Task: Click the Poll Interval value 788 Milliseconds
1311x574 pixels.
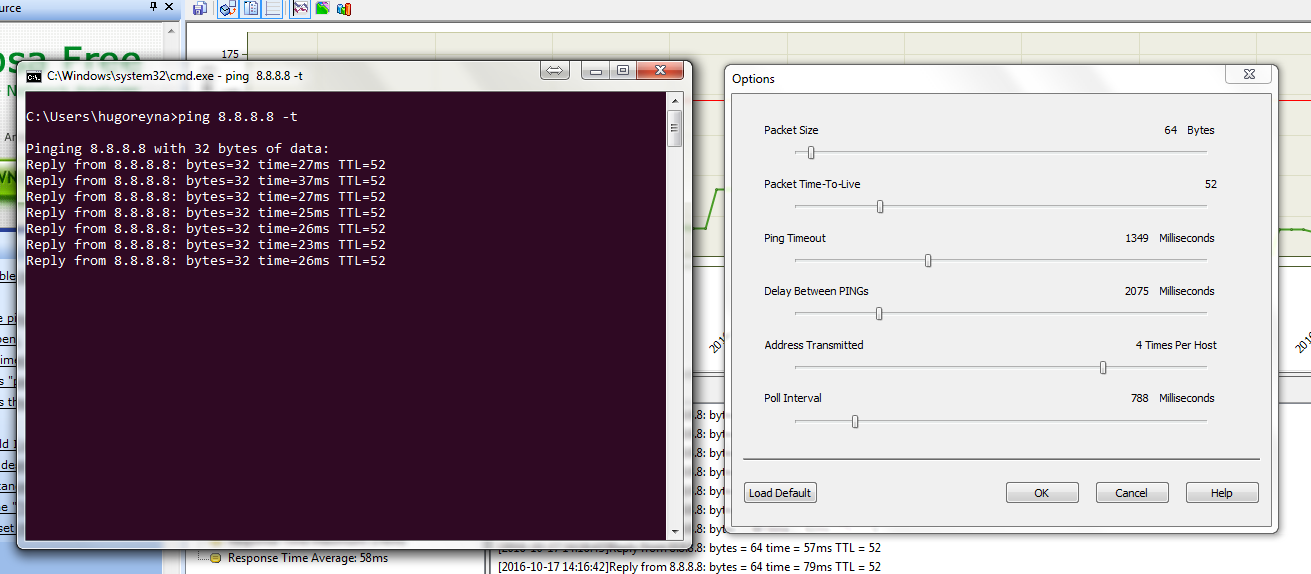Action: pyautogui.click(x=1173, y=398)
